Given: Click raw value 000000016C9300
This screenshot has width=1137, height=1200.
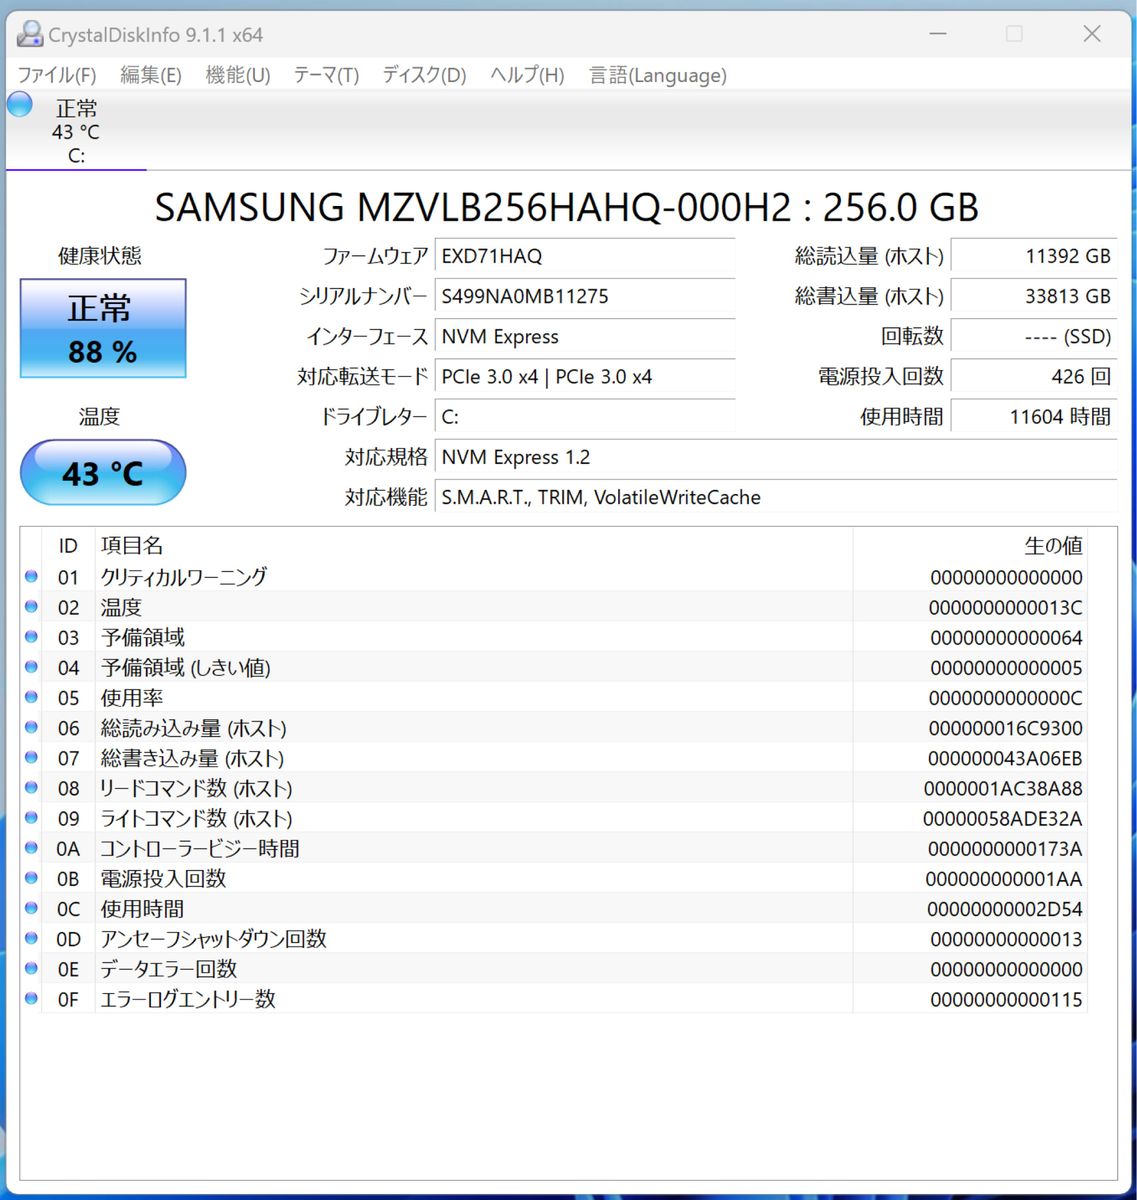Looking at the screenshot, I should tap(1005, 728).
